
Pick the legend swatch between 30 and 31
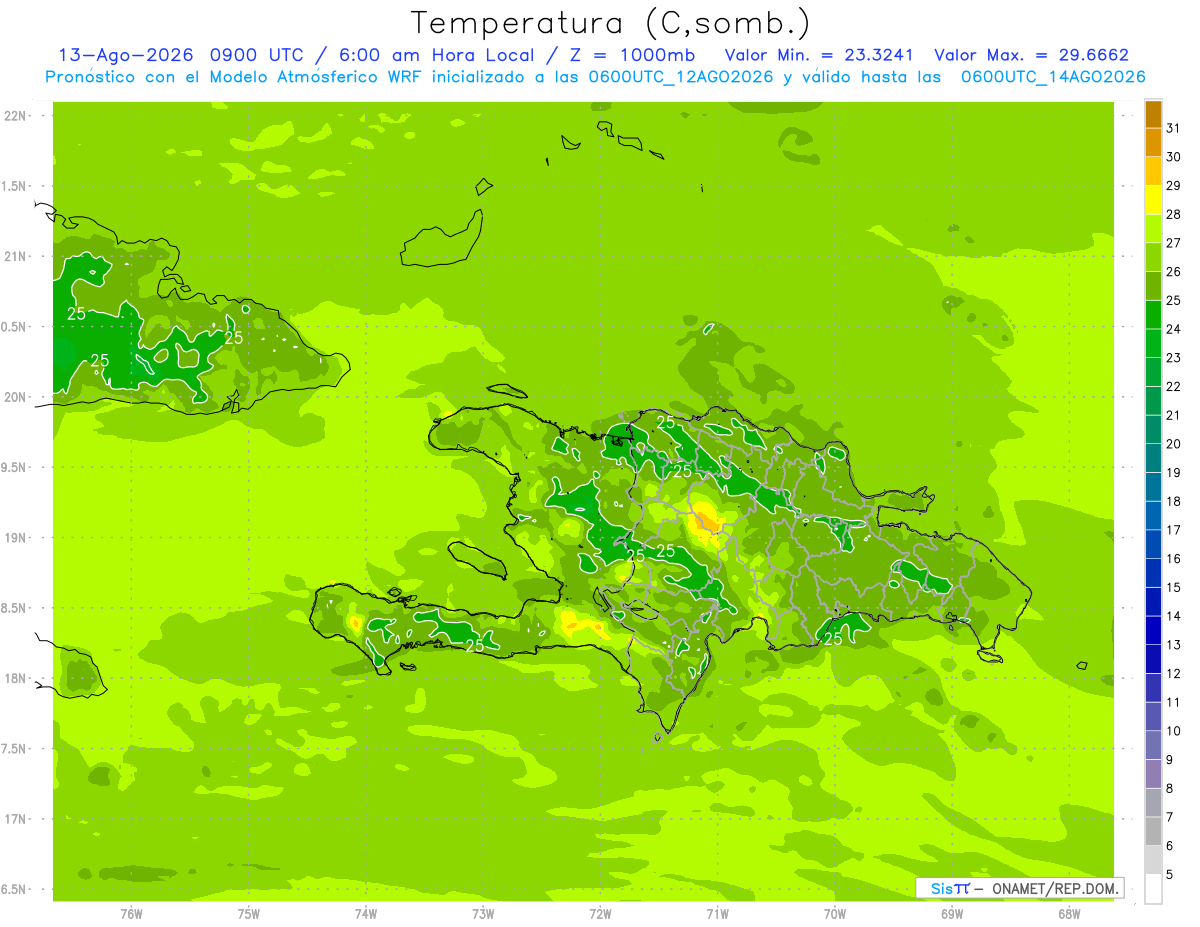coord(1153,142)
